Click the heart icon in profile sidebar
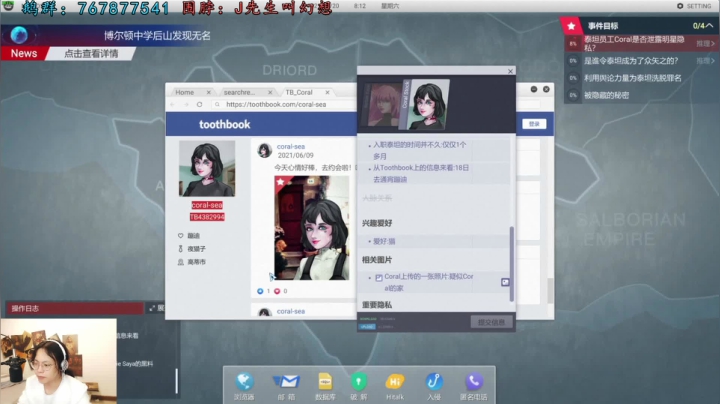Viewport: 720px width, 404px height. pos(180,236)
